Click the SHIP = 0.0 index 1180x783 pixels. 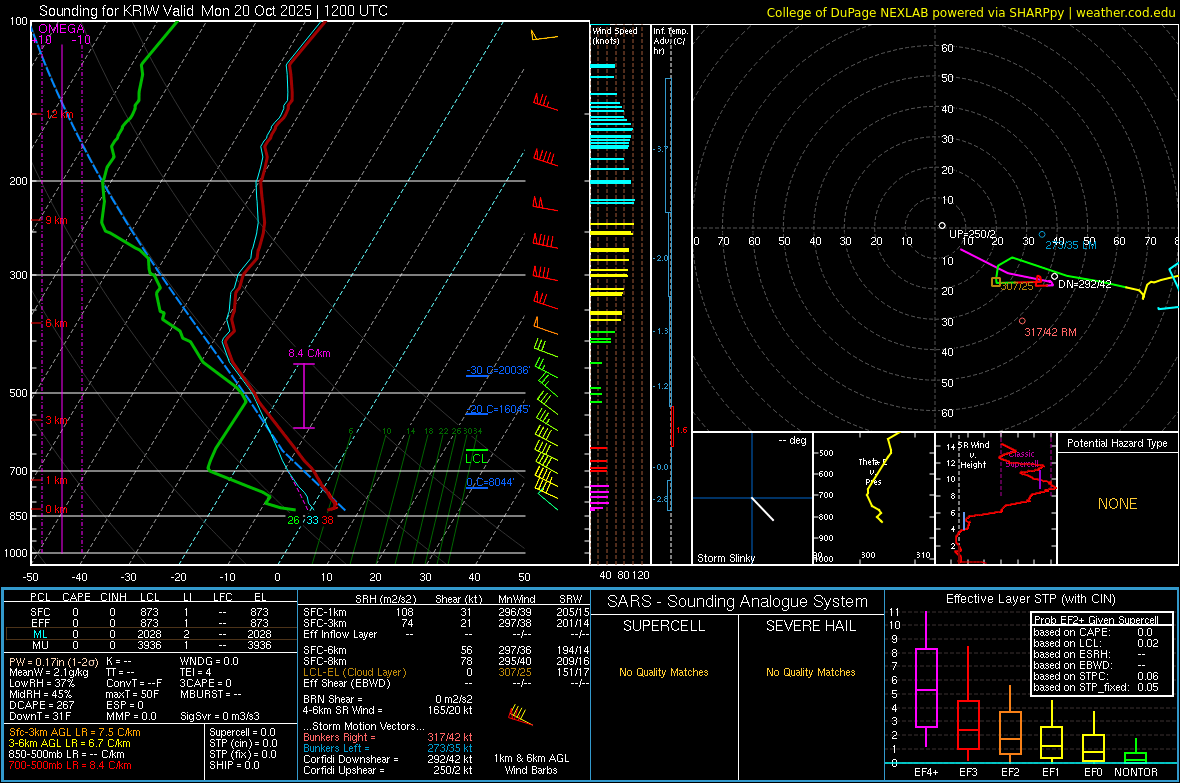point(234,765)
